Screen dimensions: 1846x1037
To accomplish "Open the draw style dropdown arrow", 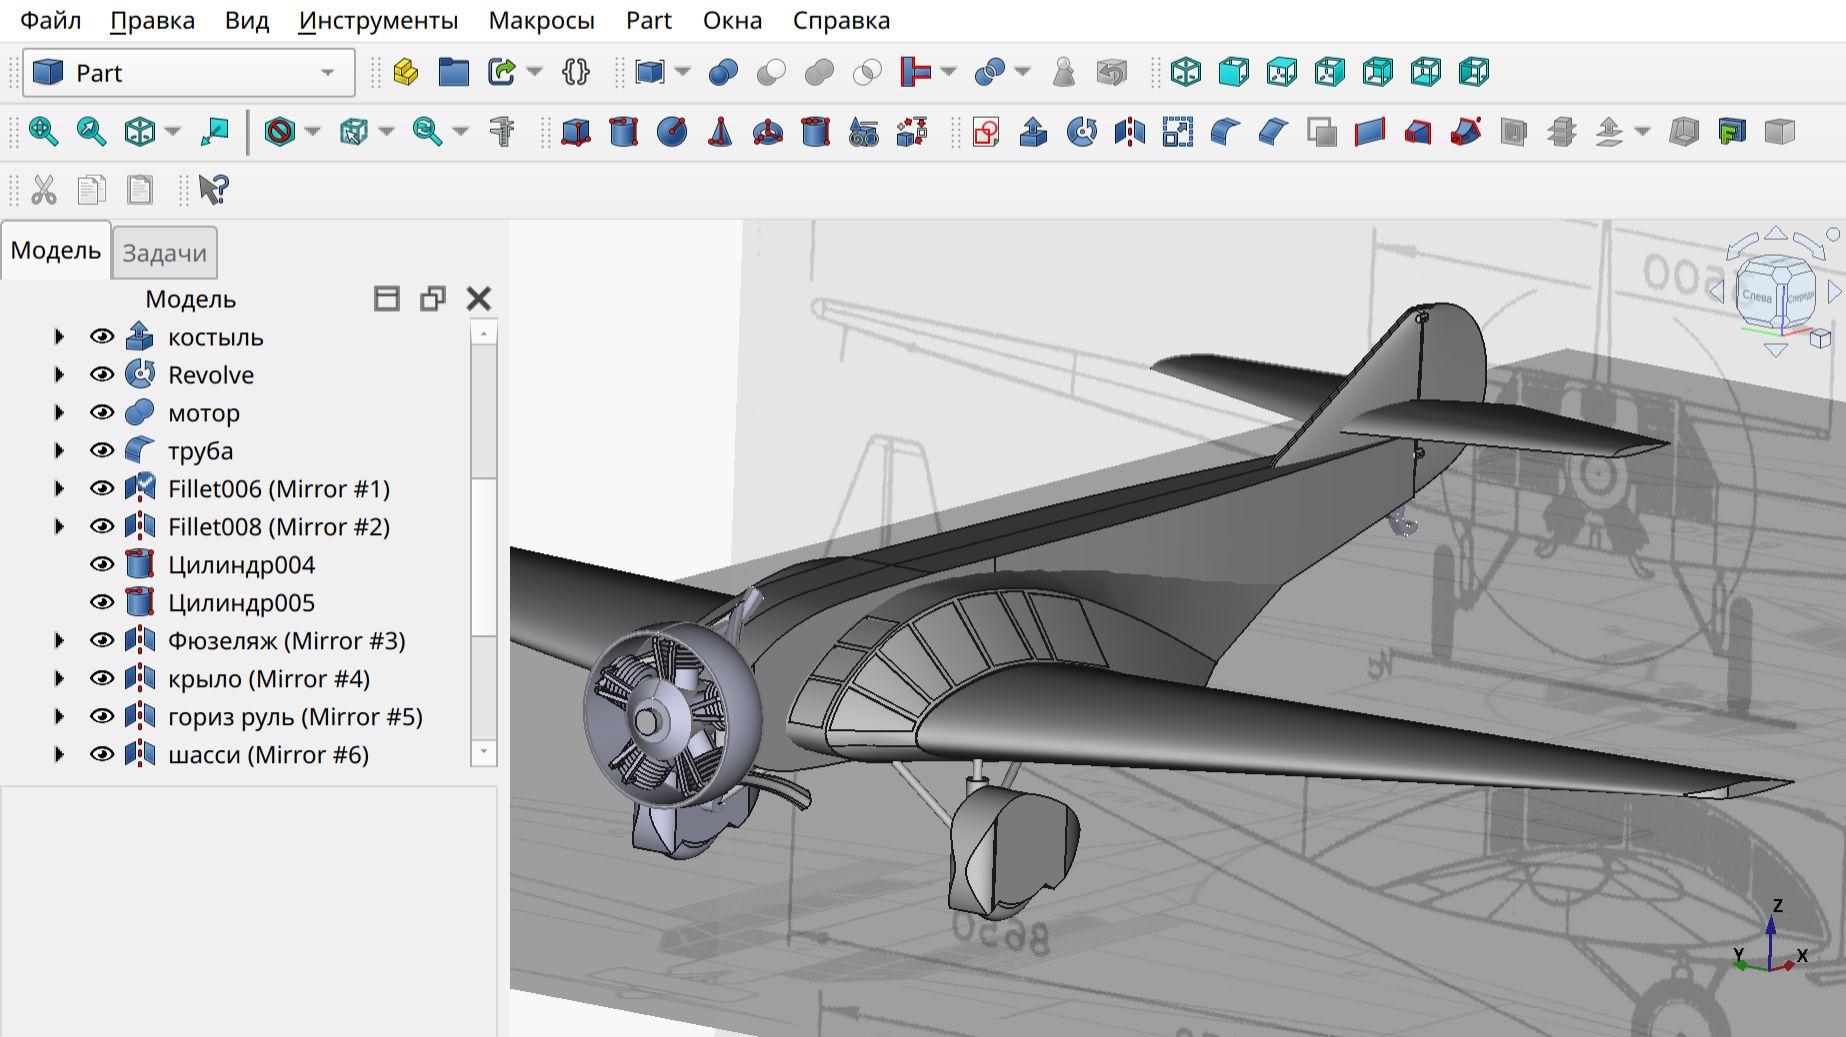I will pyautogui.click(x=313, y=131).
